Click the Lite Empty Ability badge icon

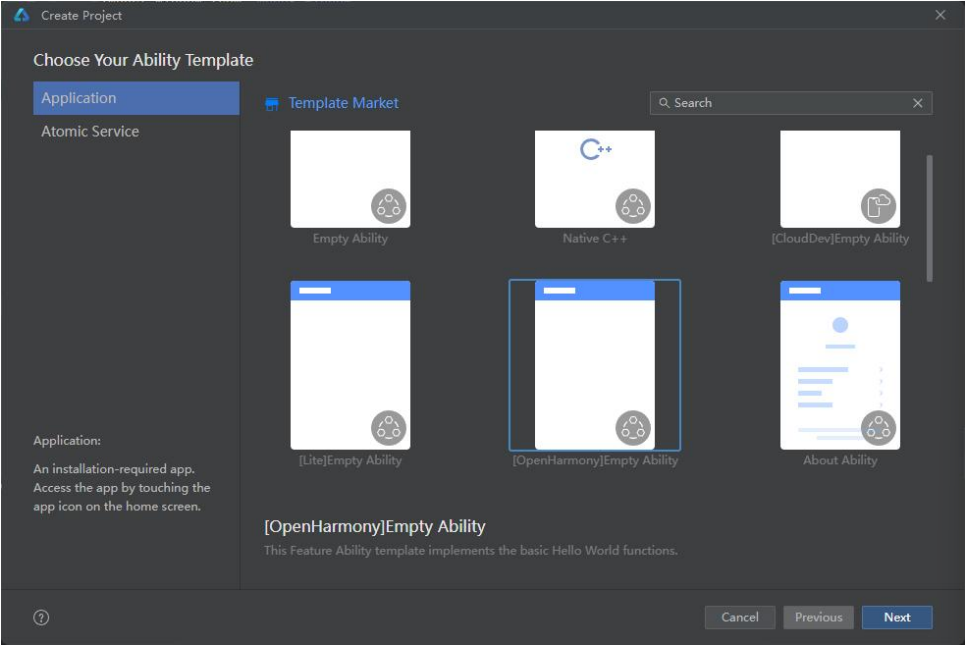(x=388, y=428)
